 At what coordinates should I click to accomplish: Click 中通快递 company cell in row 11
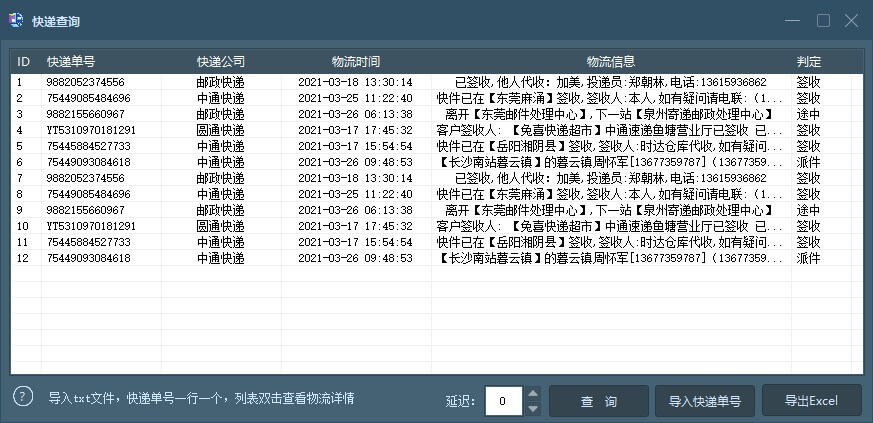click(221, 243)
